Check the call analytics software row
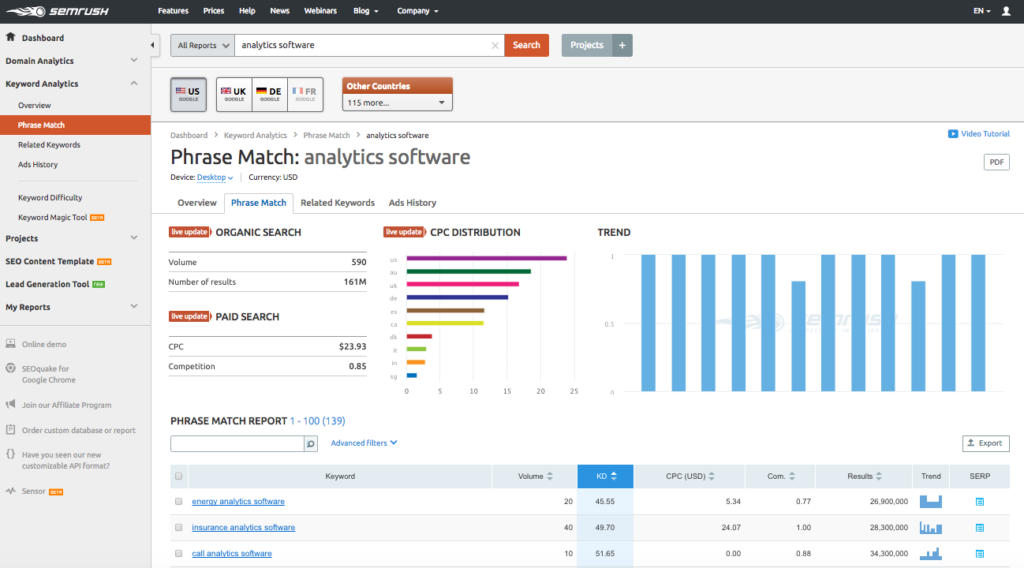 click(x=178, y=554)
